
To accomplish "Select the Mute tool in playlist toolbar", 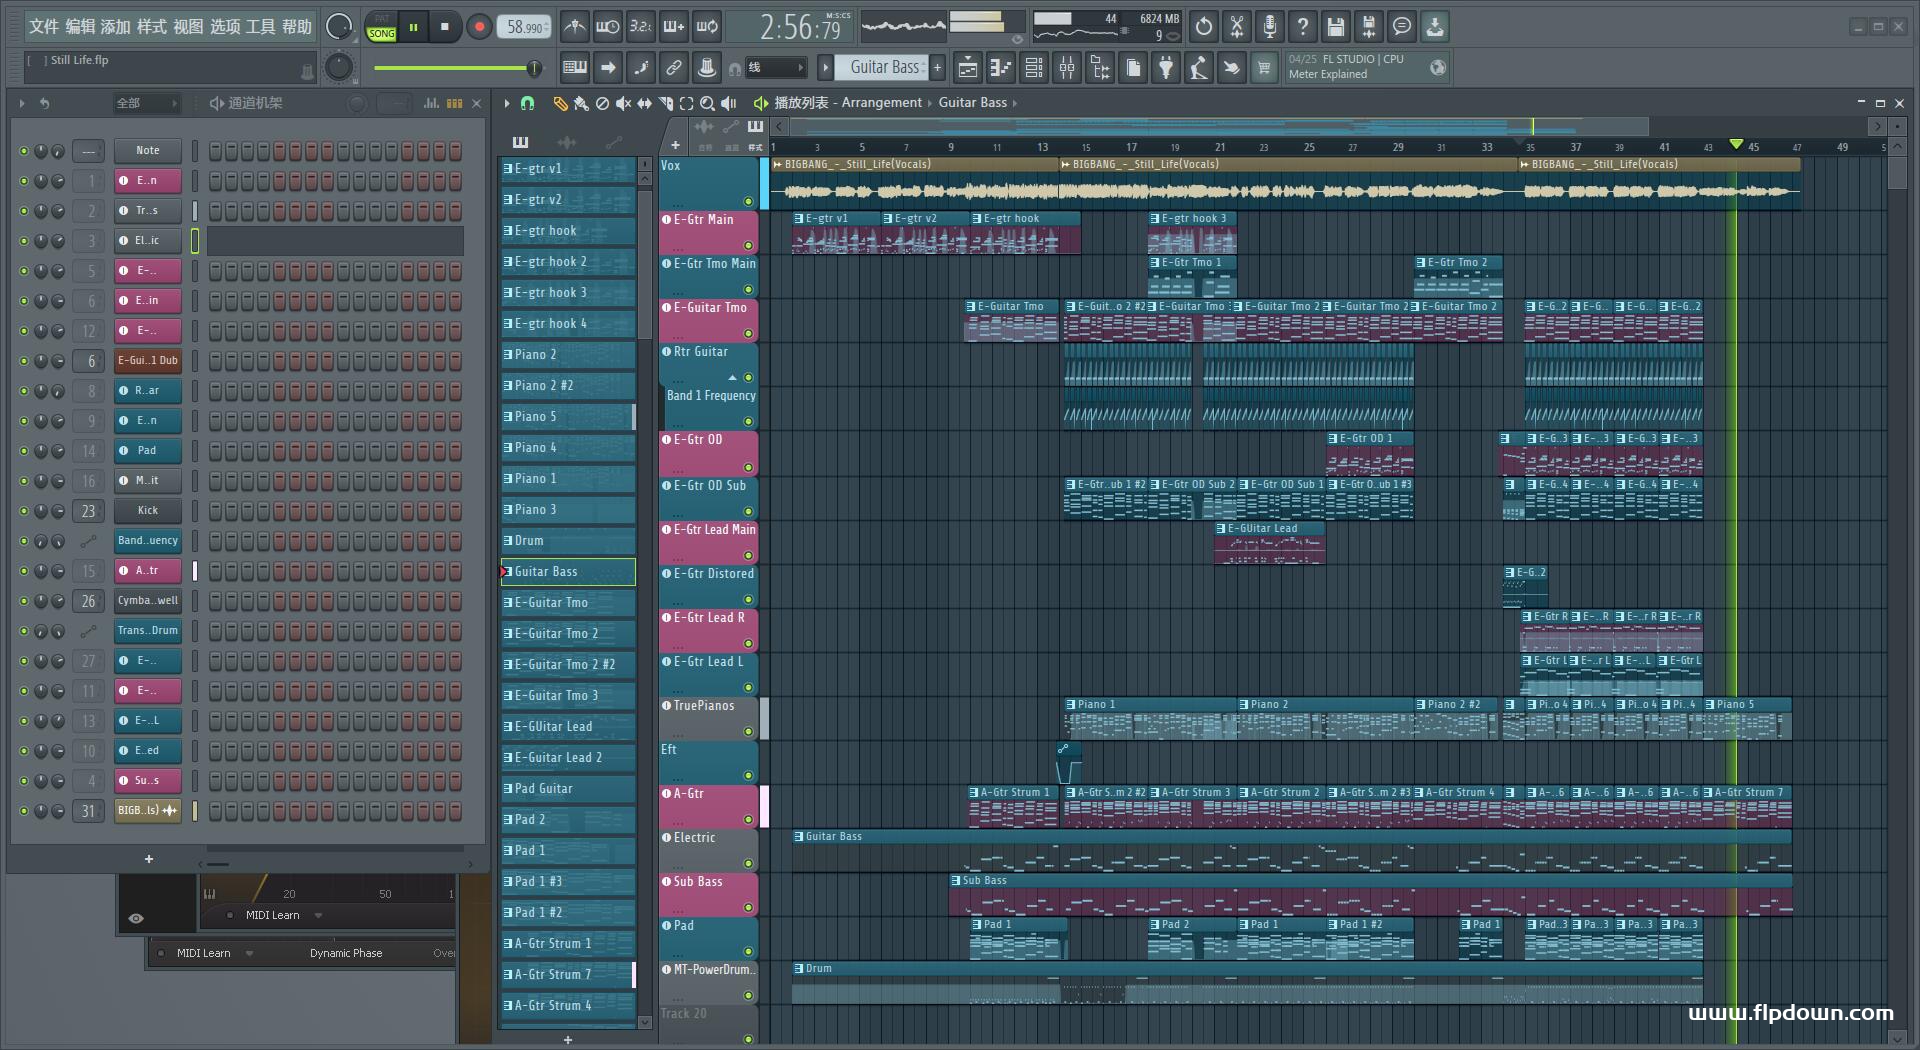I will tap(623, 103).
